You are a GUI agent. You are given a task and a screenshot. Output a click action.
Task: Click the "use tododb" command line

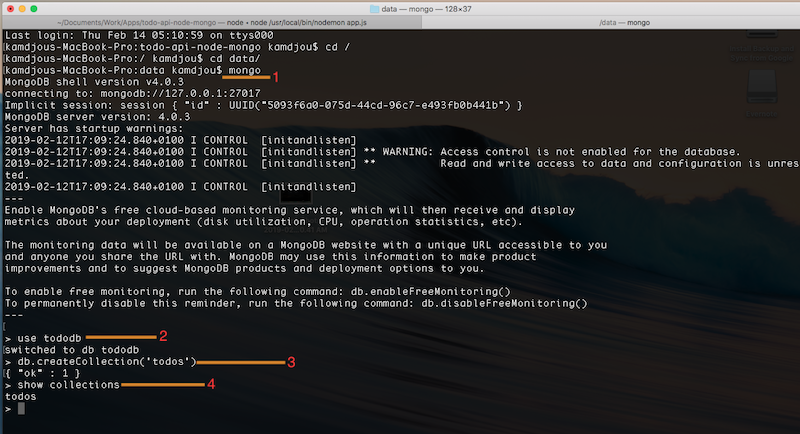click(x=51, y=337)
